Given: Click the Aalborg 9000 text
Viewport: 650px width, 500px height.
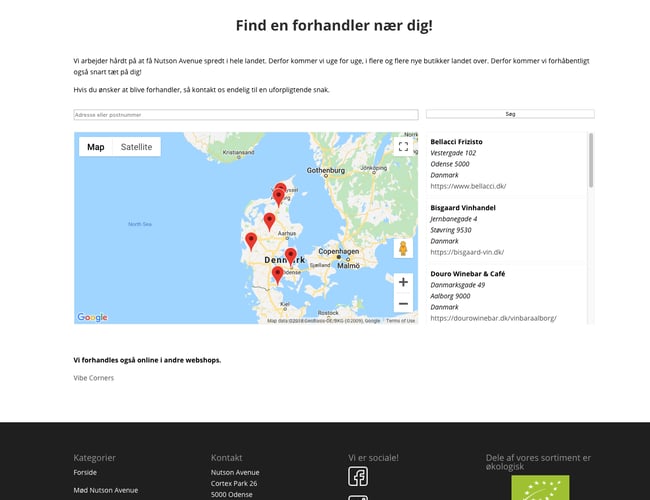Looking at the screenshot, I should pyautogui.click(x=450, y=296).
